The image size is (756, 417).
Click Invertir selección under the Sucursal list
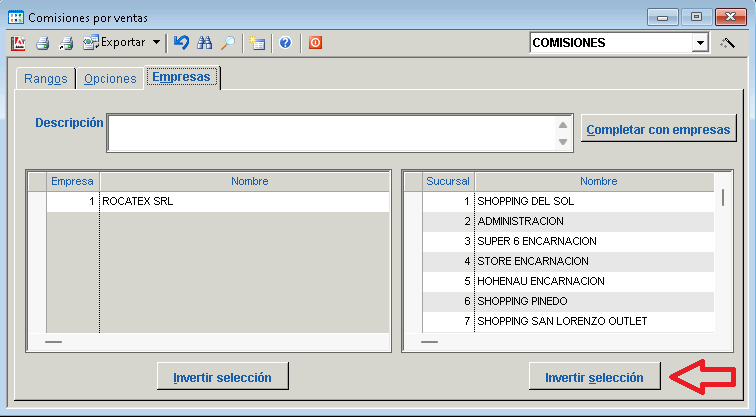click(x=594, y=377)
